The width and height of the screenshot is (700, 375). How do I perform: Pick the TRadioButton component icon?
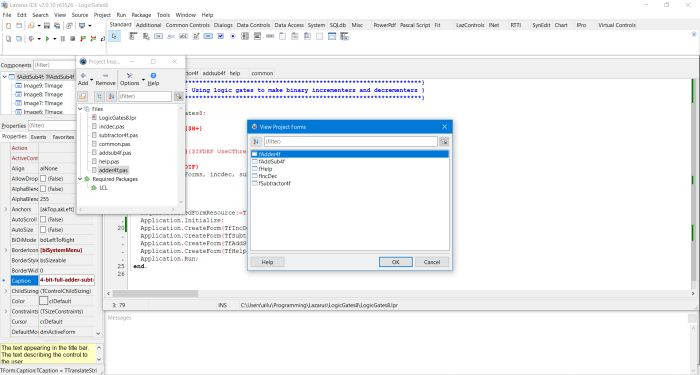(x=233, y=36)
